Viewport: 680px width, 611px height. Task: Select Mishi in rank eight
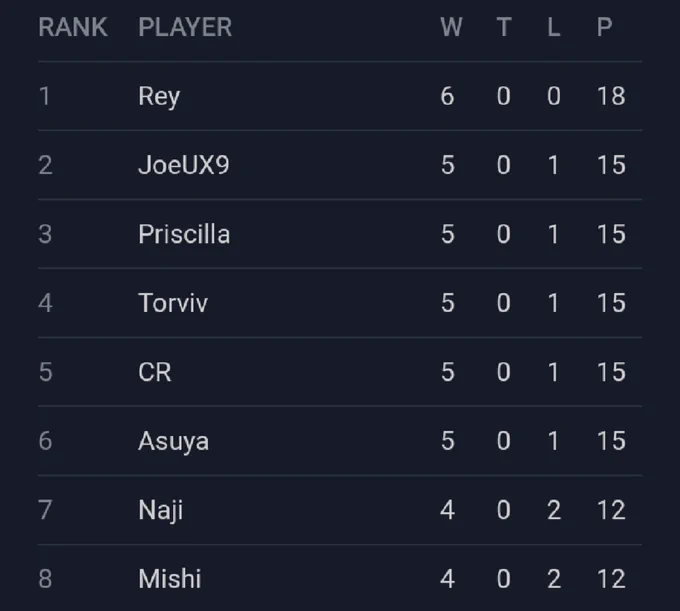[x=170, y=579]
